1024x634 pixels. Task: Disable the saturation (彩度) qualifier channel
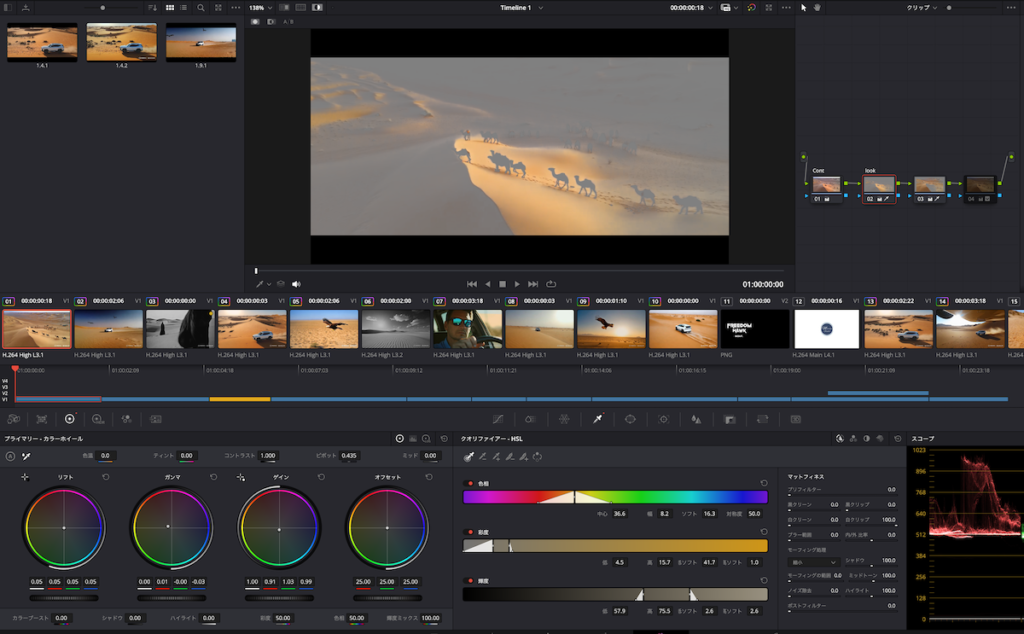point(470,532)
